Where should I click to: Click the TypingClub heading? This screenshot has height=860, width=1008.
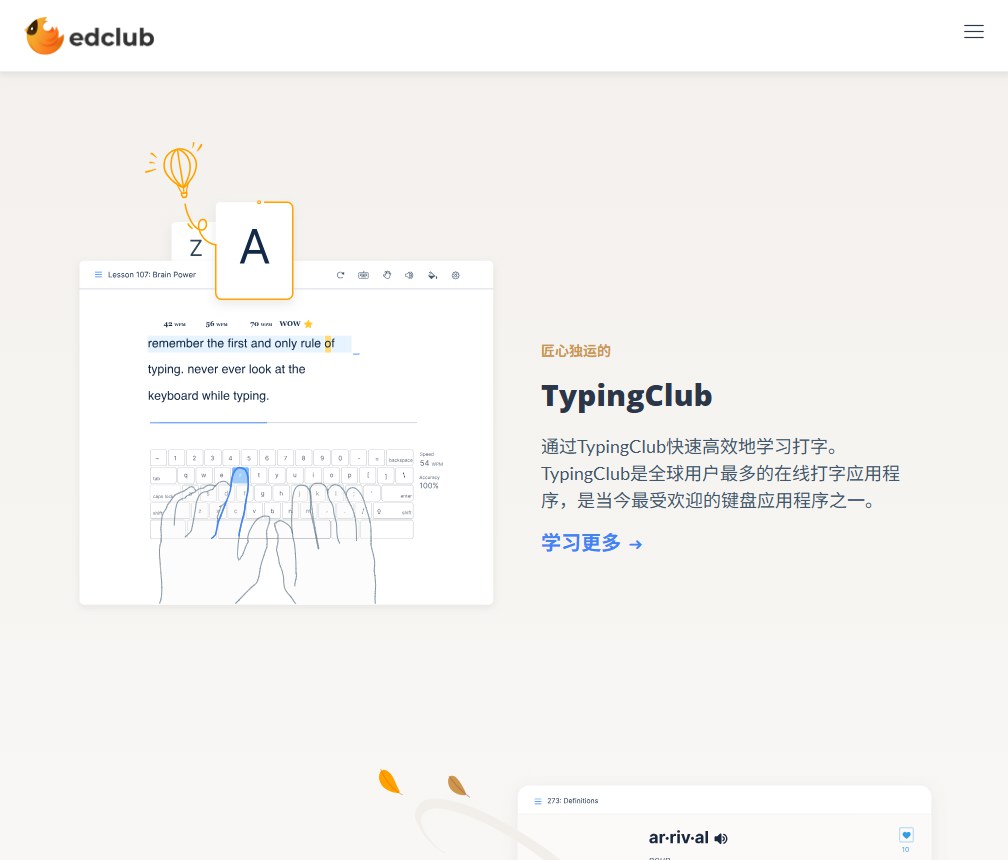click(627, 396)
